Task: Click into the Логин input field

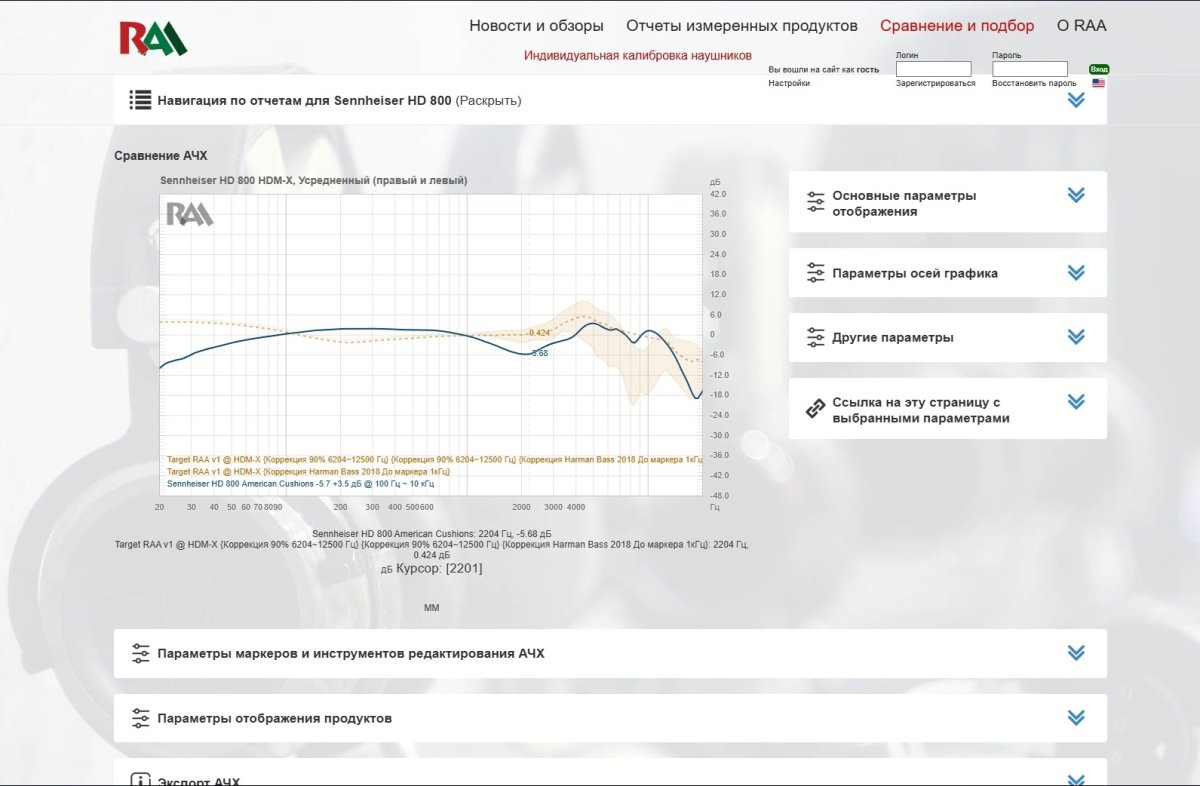Action: tap(933, 69)
